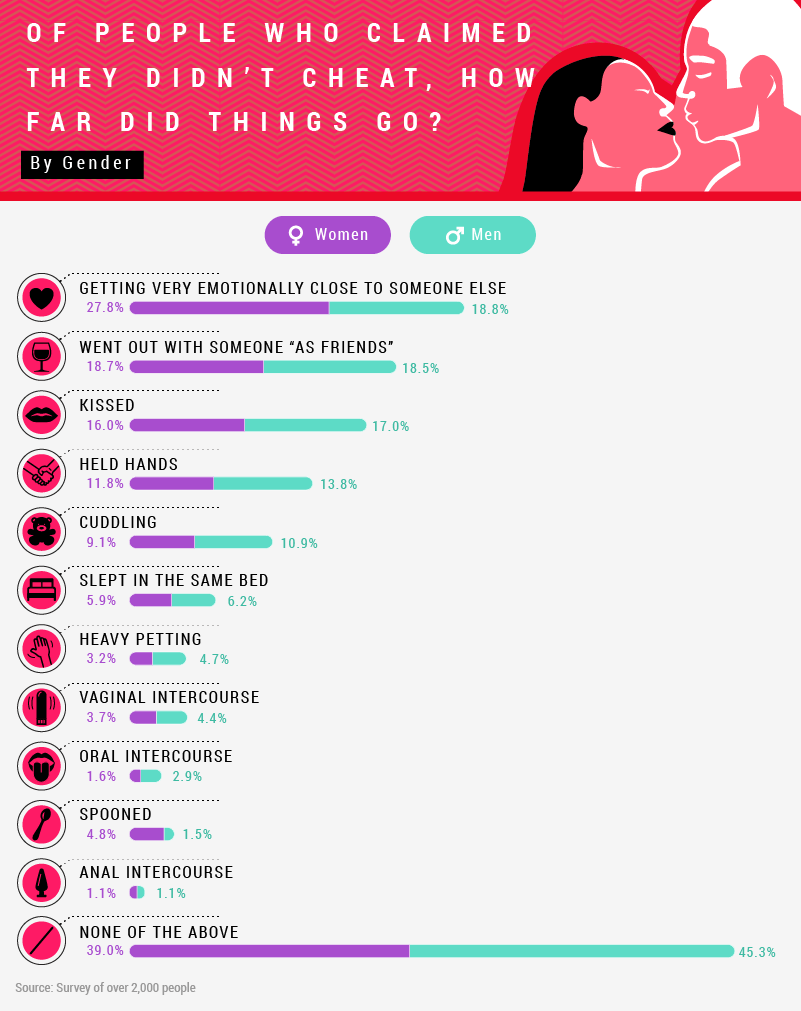Click the Source survey footnote text

[x=105, y=988]
